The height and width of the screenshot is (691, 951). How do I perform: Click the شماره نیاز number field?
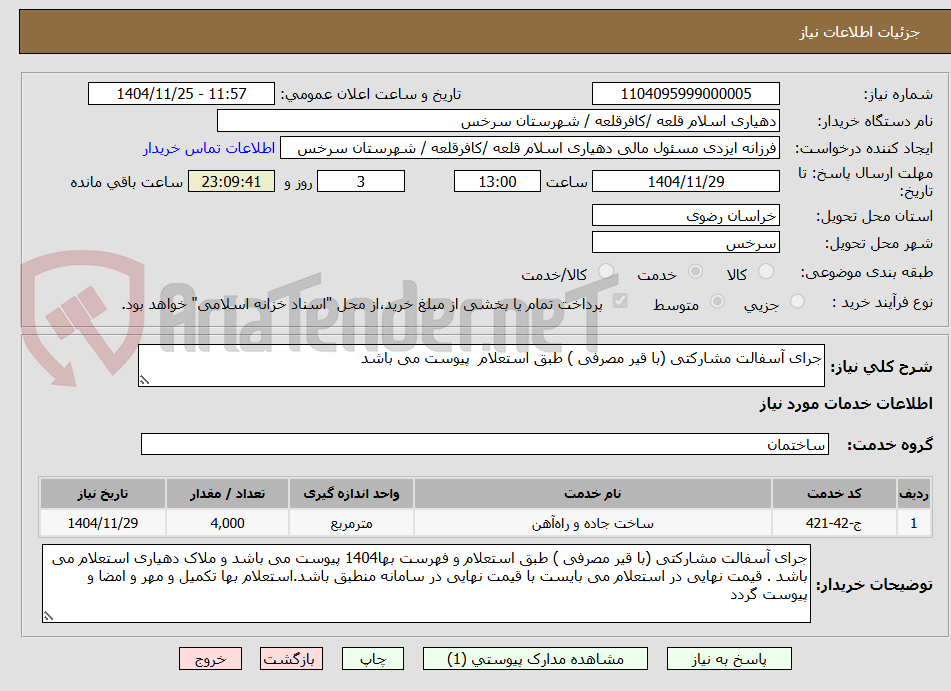point(685,94)
